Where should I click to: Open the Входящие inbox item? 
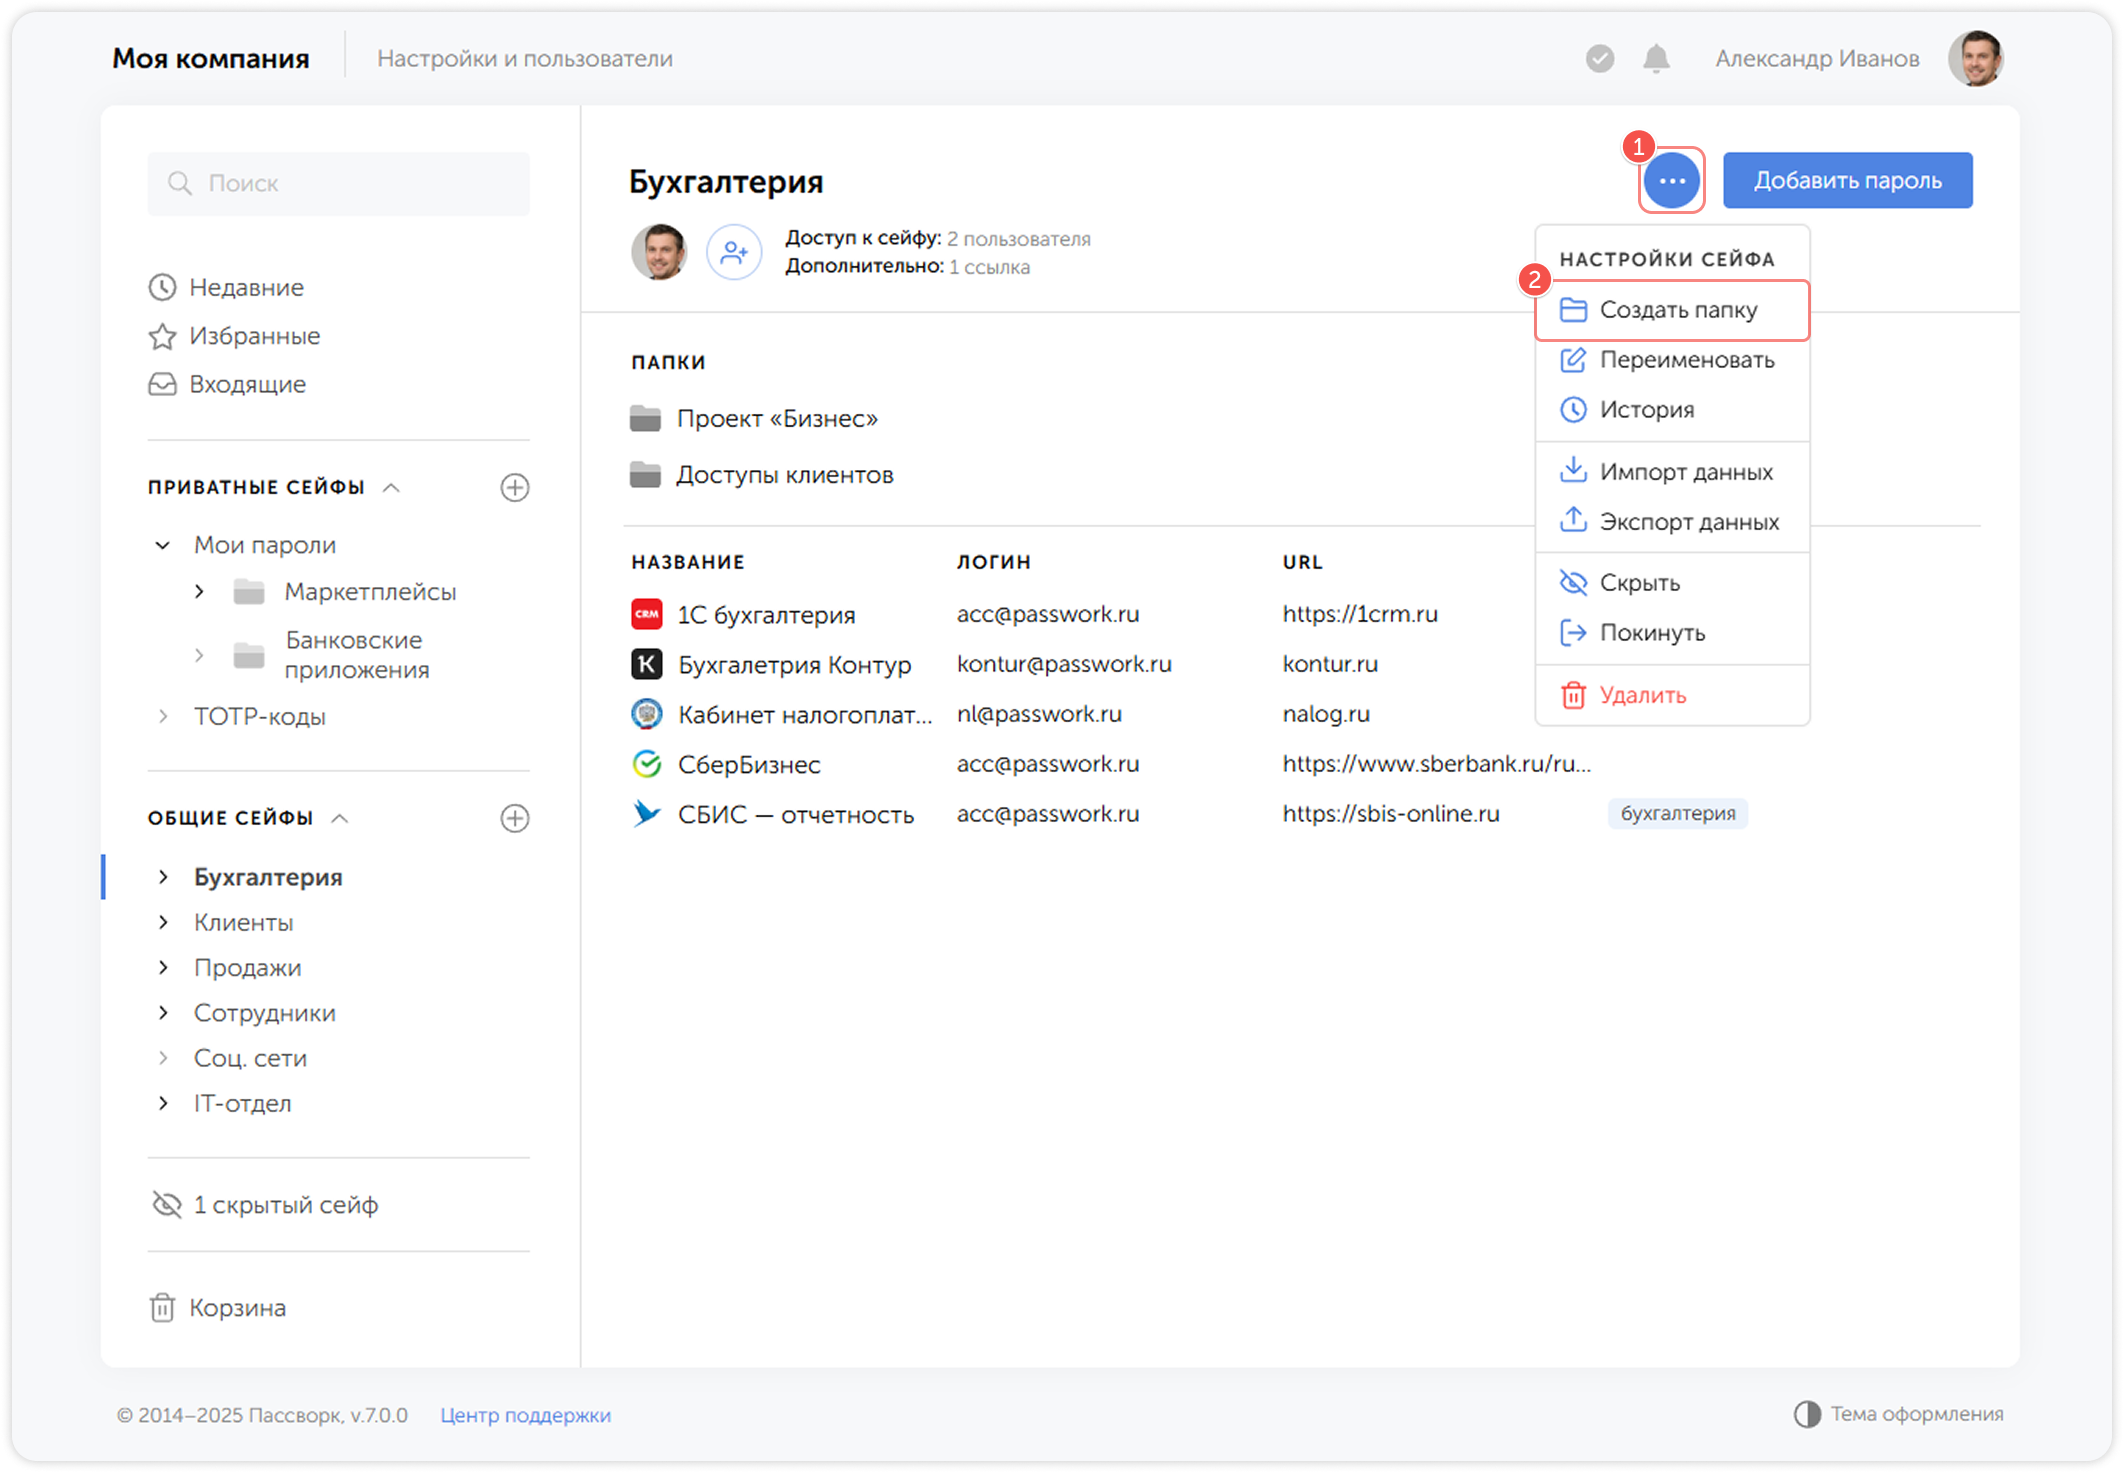(227, 384)
